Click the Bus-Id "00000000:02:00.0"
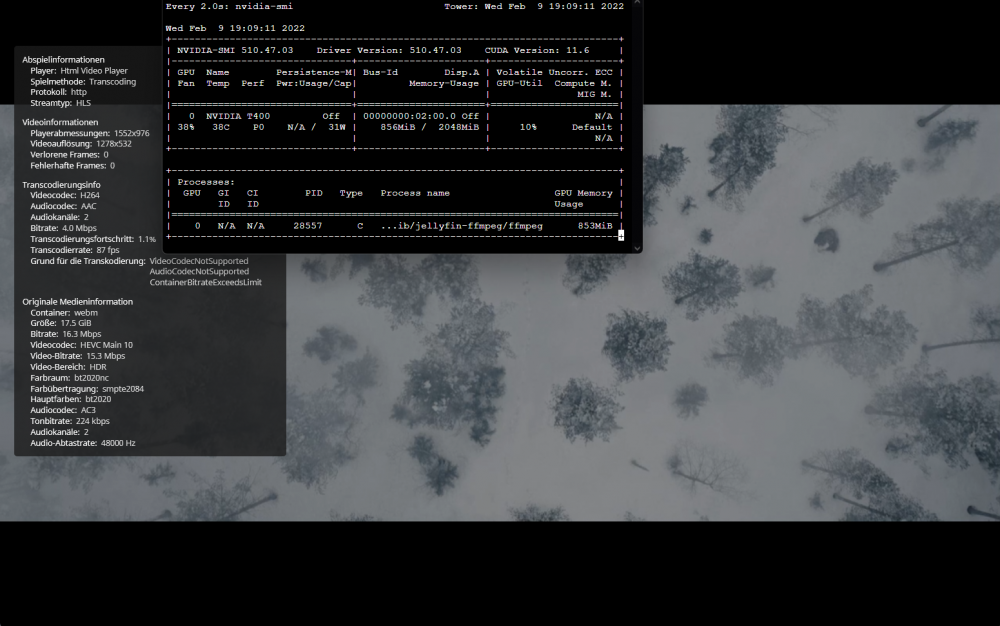Screen dimensions: 1000x626 pyautogui.click(x=409, y=116)
